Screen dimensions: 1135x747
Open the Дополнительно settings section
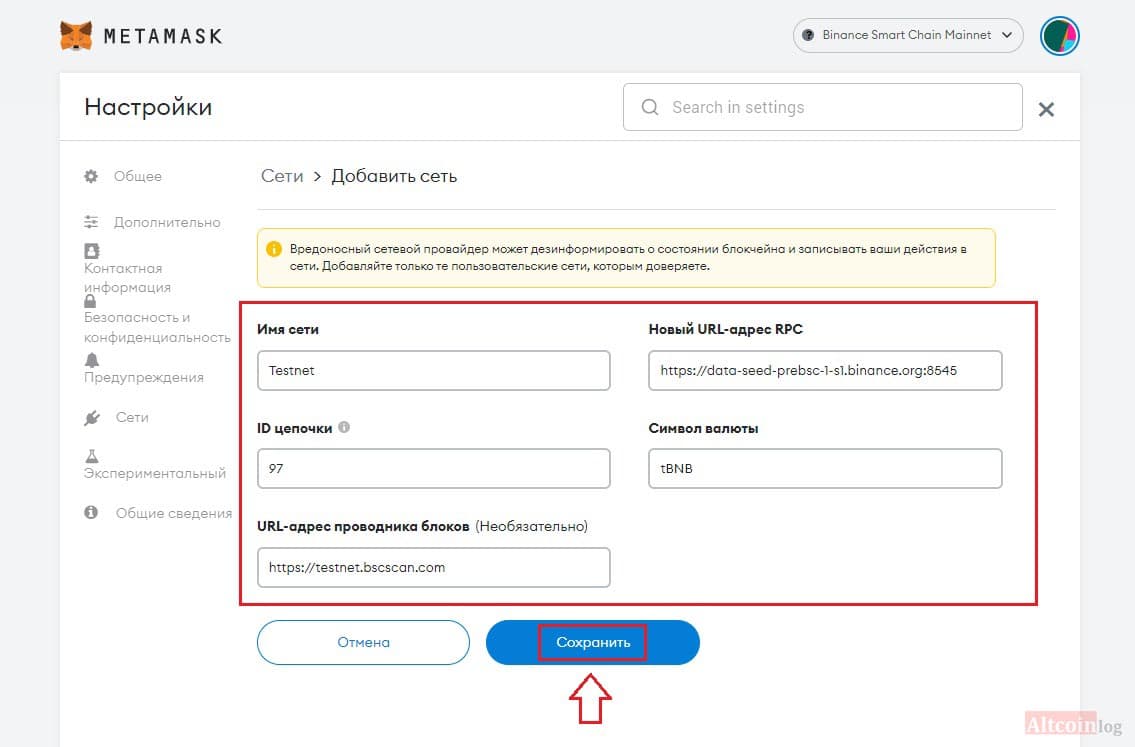click(x=167, y=222)
